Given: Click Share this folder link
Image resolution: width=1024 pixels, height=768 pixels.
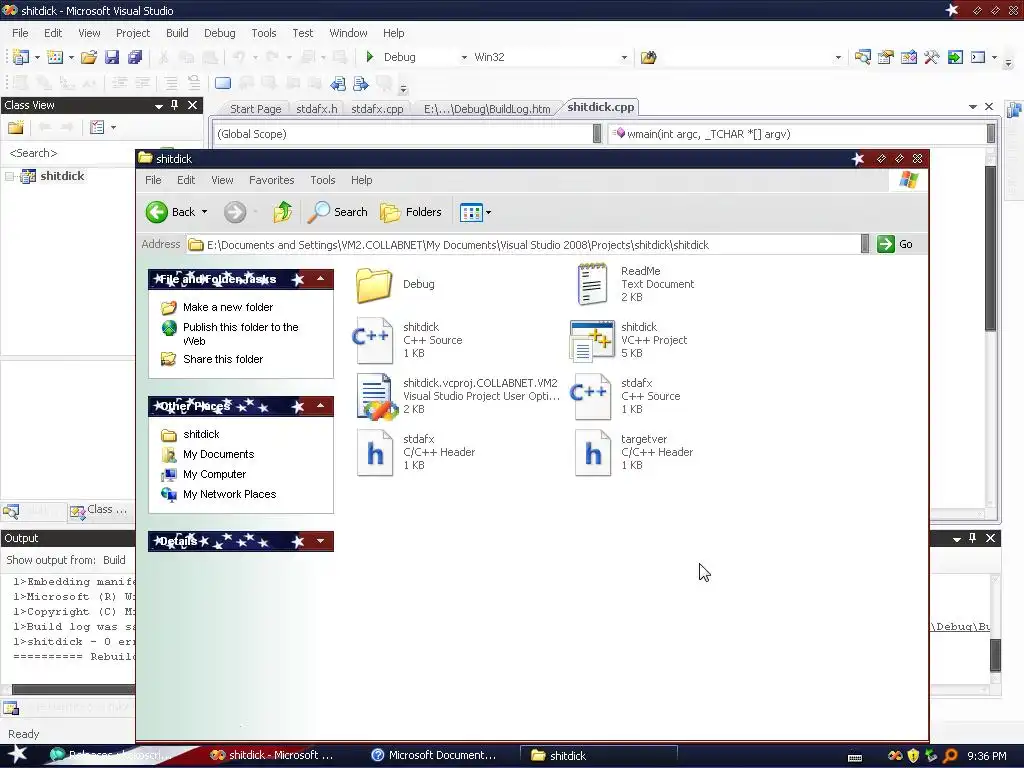Looking at the screenshot, I should (223, 359).
